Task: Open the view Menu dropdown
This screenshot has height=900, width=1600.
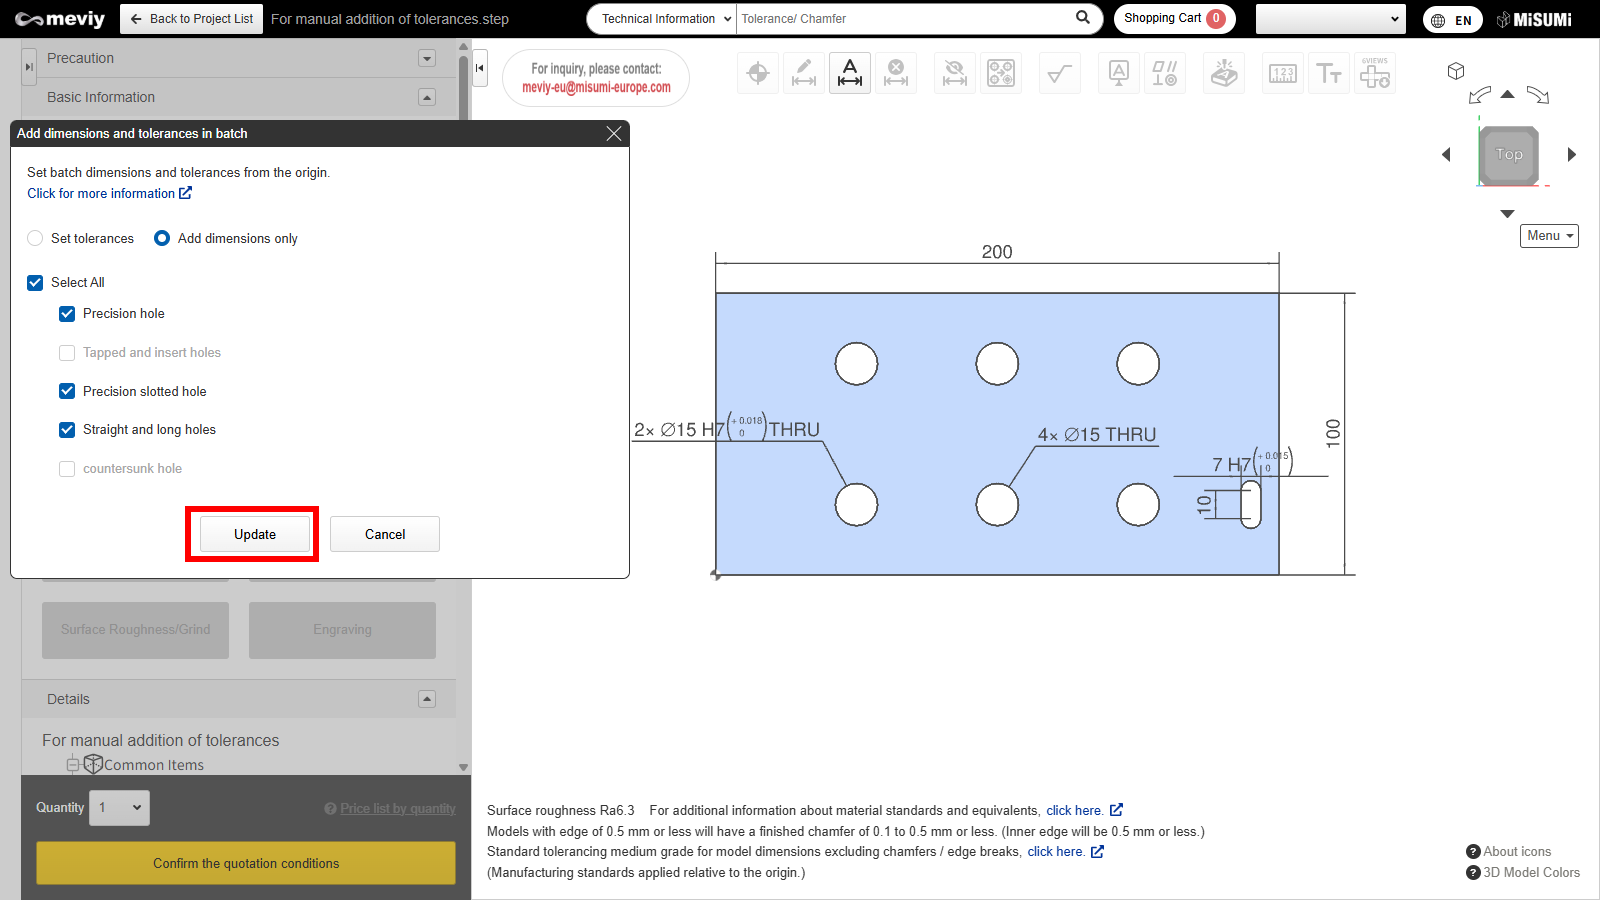Action: point(1549,236)
